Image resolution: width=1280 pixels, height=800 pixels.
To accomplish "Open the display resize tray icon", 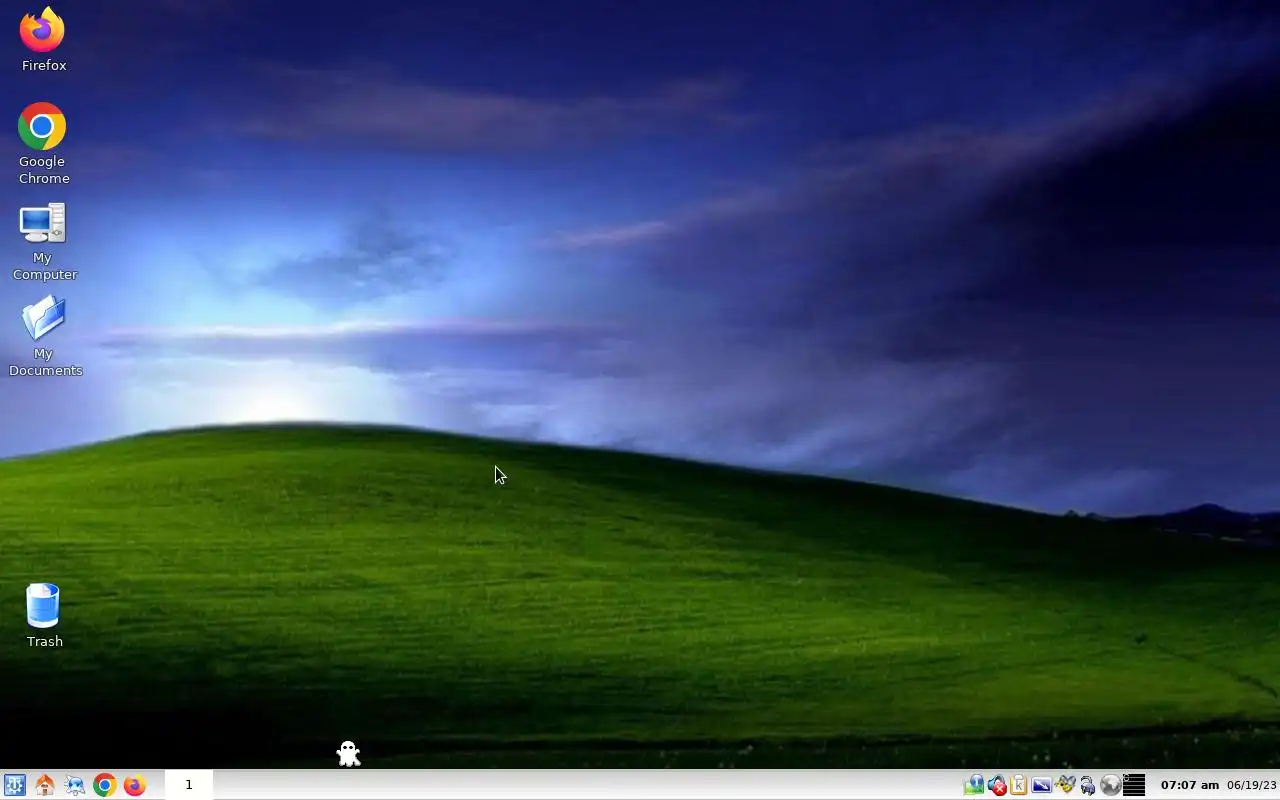I will tap(1041, 785).
